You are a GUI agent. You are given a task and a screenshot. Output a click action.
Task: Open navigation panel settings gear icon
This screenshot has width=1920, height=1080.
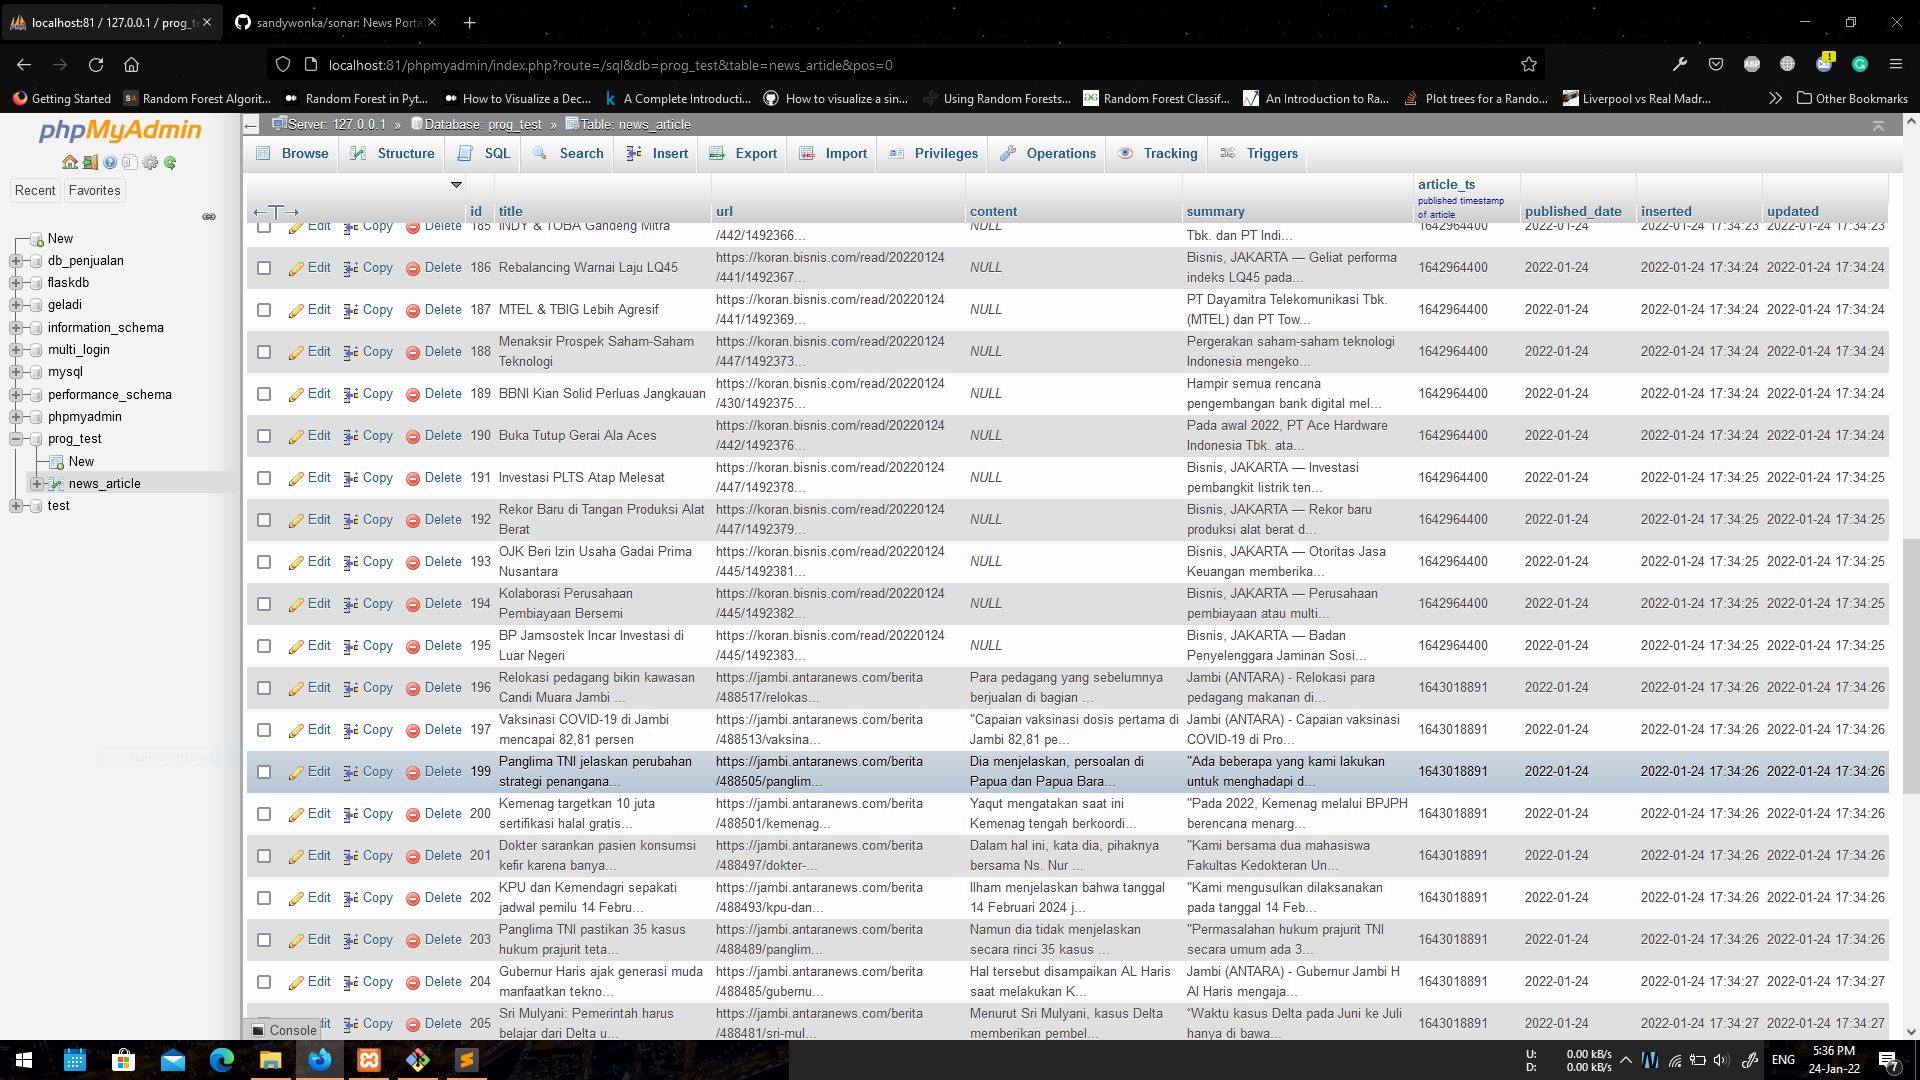point(150,162)
